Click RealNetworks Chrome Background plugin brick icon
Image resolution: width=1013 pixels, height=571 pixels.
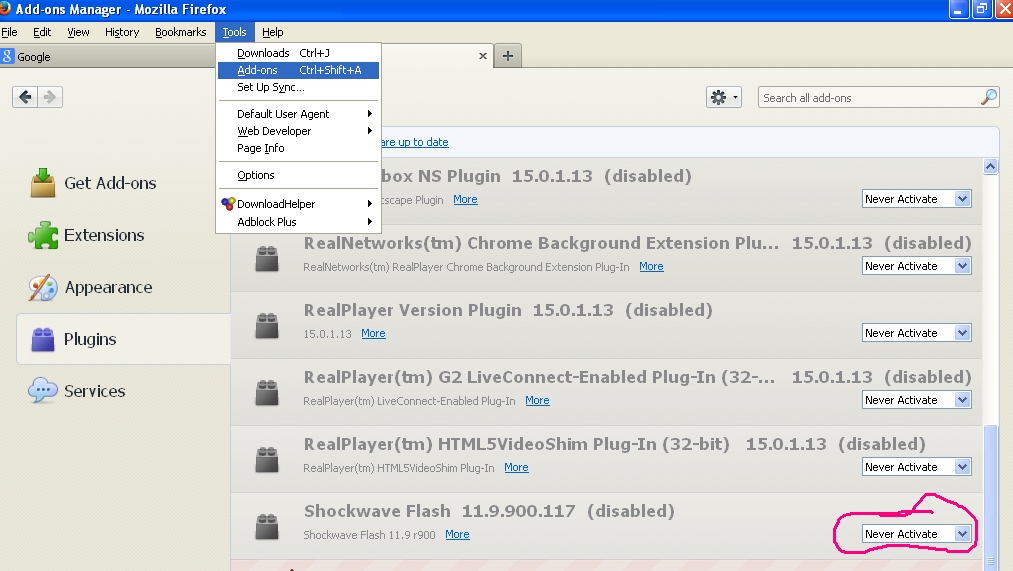coord(267,258)
